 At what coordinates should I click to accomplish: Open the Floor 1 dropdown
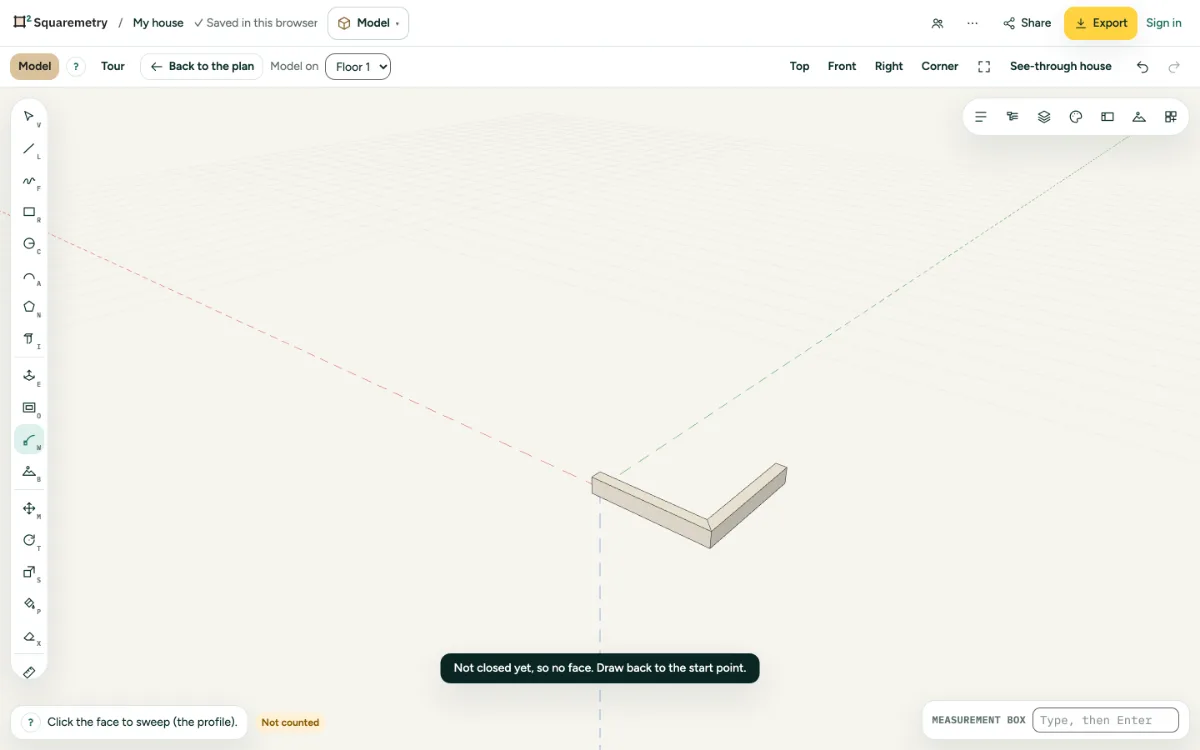click(x=358, y=67)
